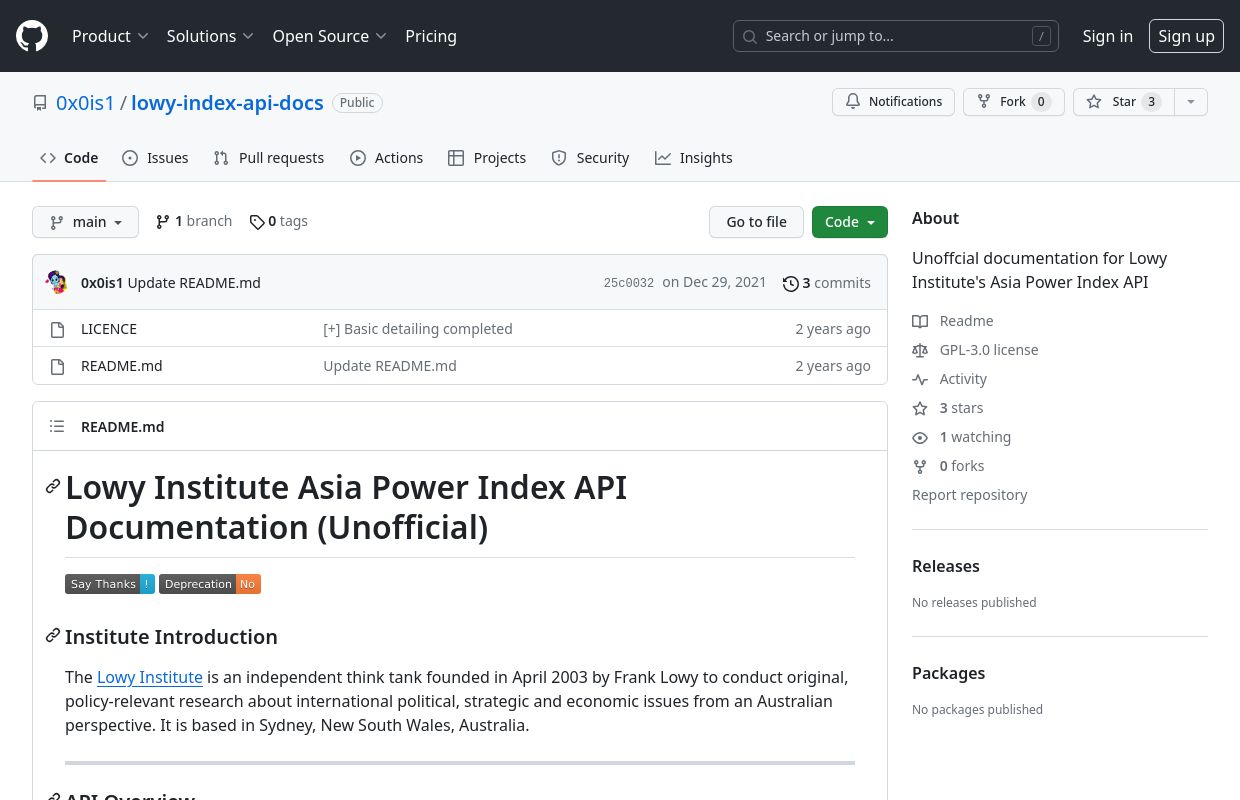Viewport: 1240px width, 800px height.
Task: Click the README.md file icon in file list
Action: pos(57,366)
